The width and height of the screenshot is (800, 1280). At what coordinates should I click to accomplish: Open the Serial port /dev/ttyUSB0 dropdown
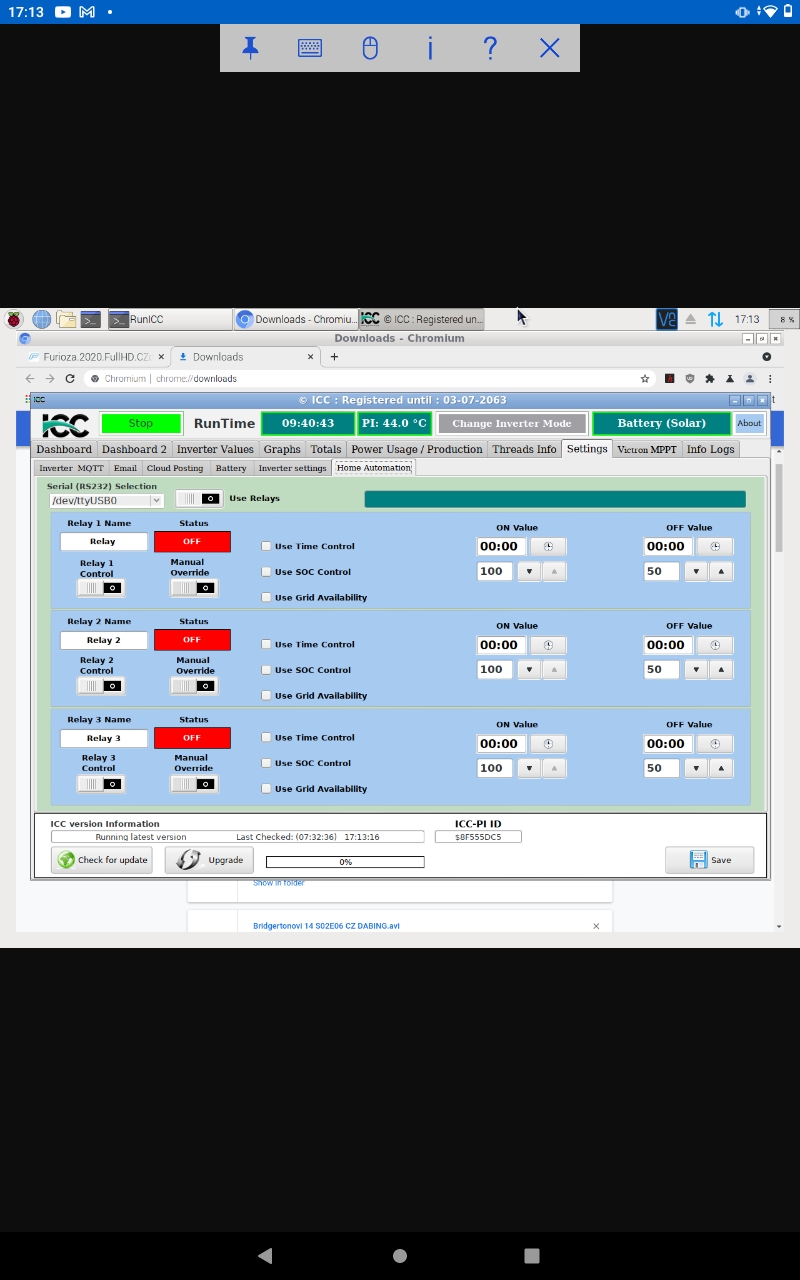[x=106, y=501]
